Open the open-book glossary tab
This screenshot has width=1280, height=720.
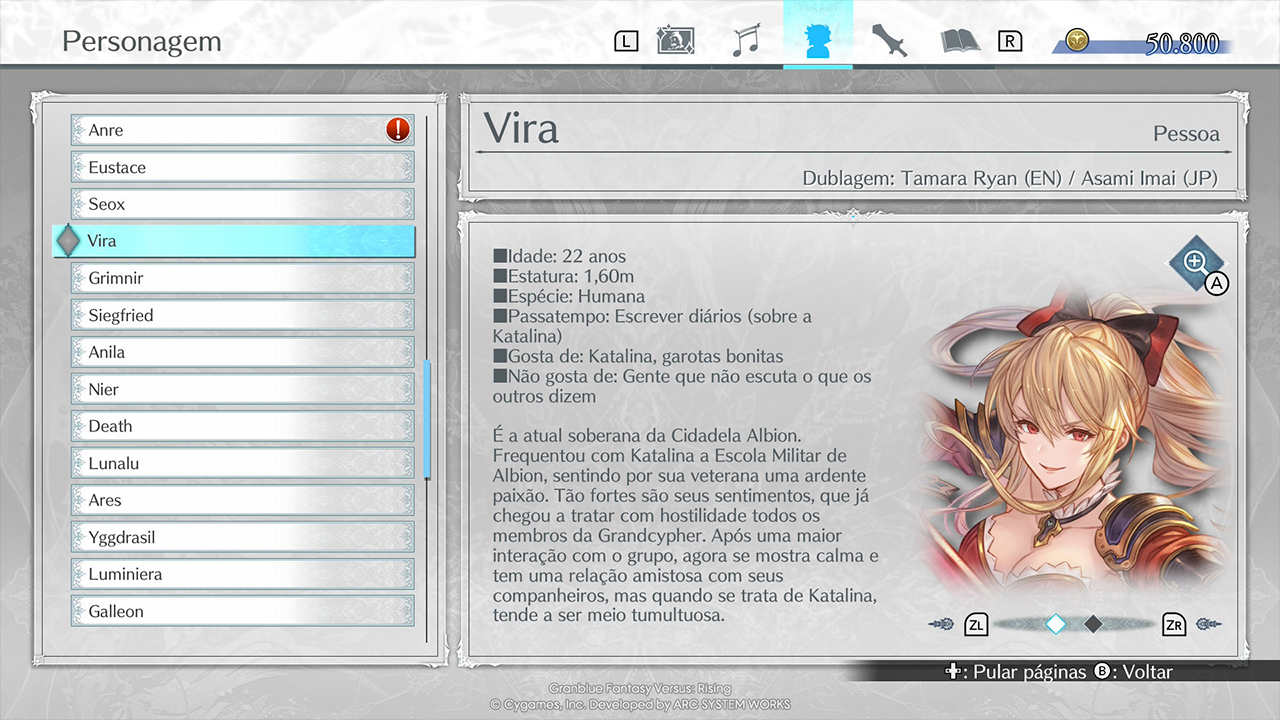coord(960,41)
